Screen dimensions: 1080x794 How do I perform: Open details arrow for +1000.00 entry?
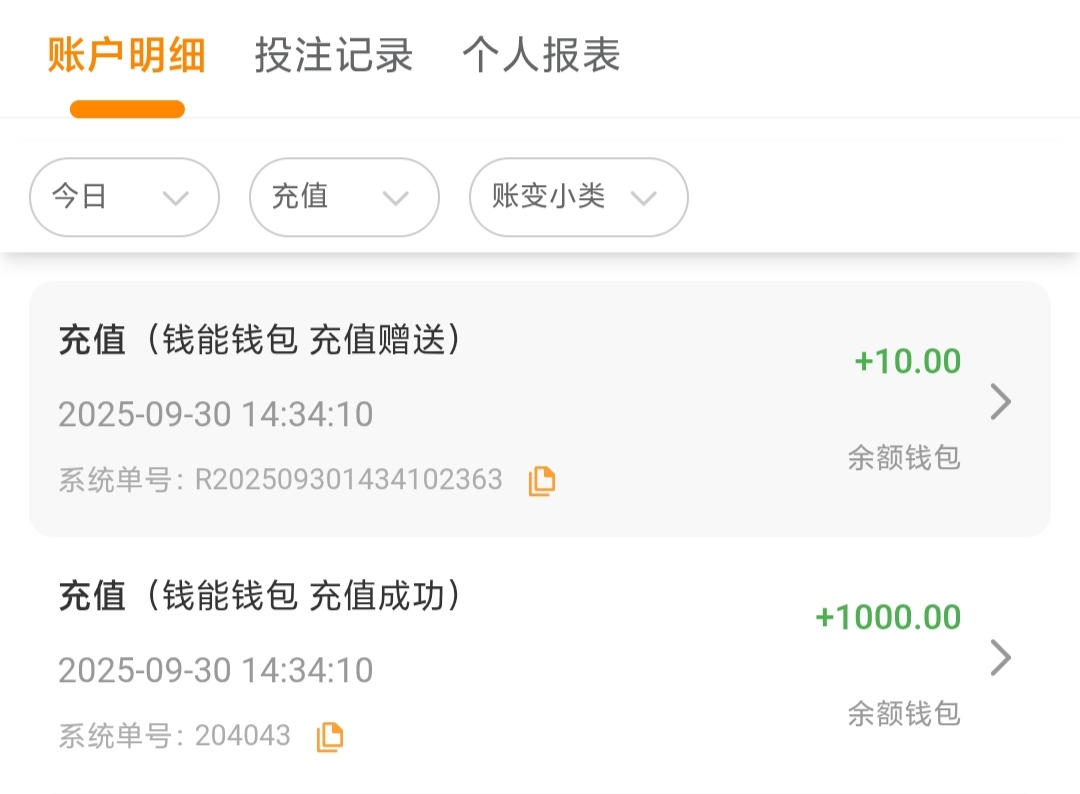(x=1000, y=658)
